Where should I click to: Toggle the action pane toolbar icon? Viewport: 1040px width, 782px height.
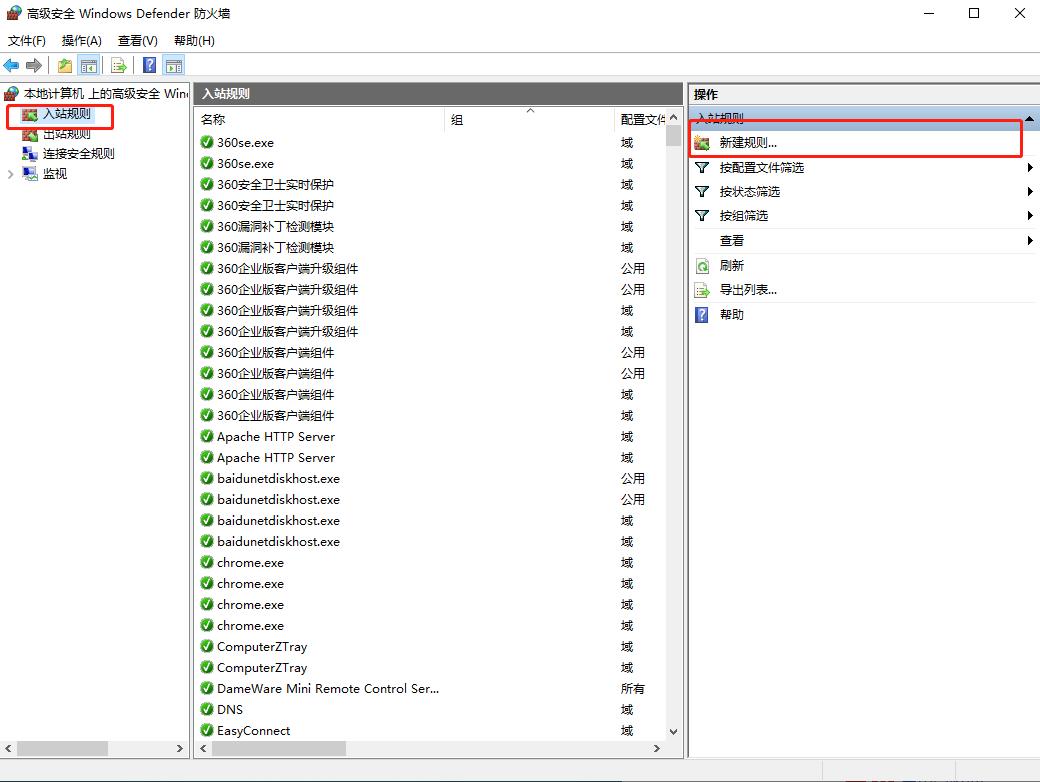174,65
